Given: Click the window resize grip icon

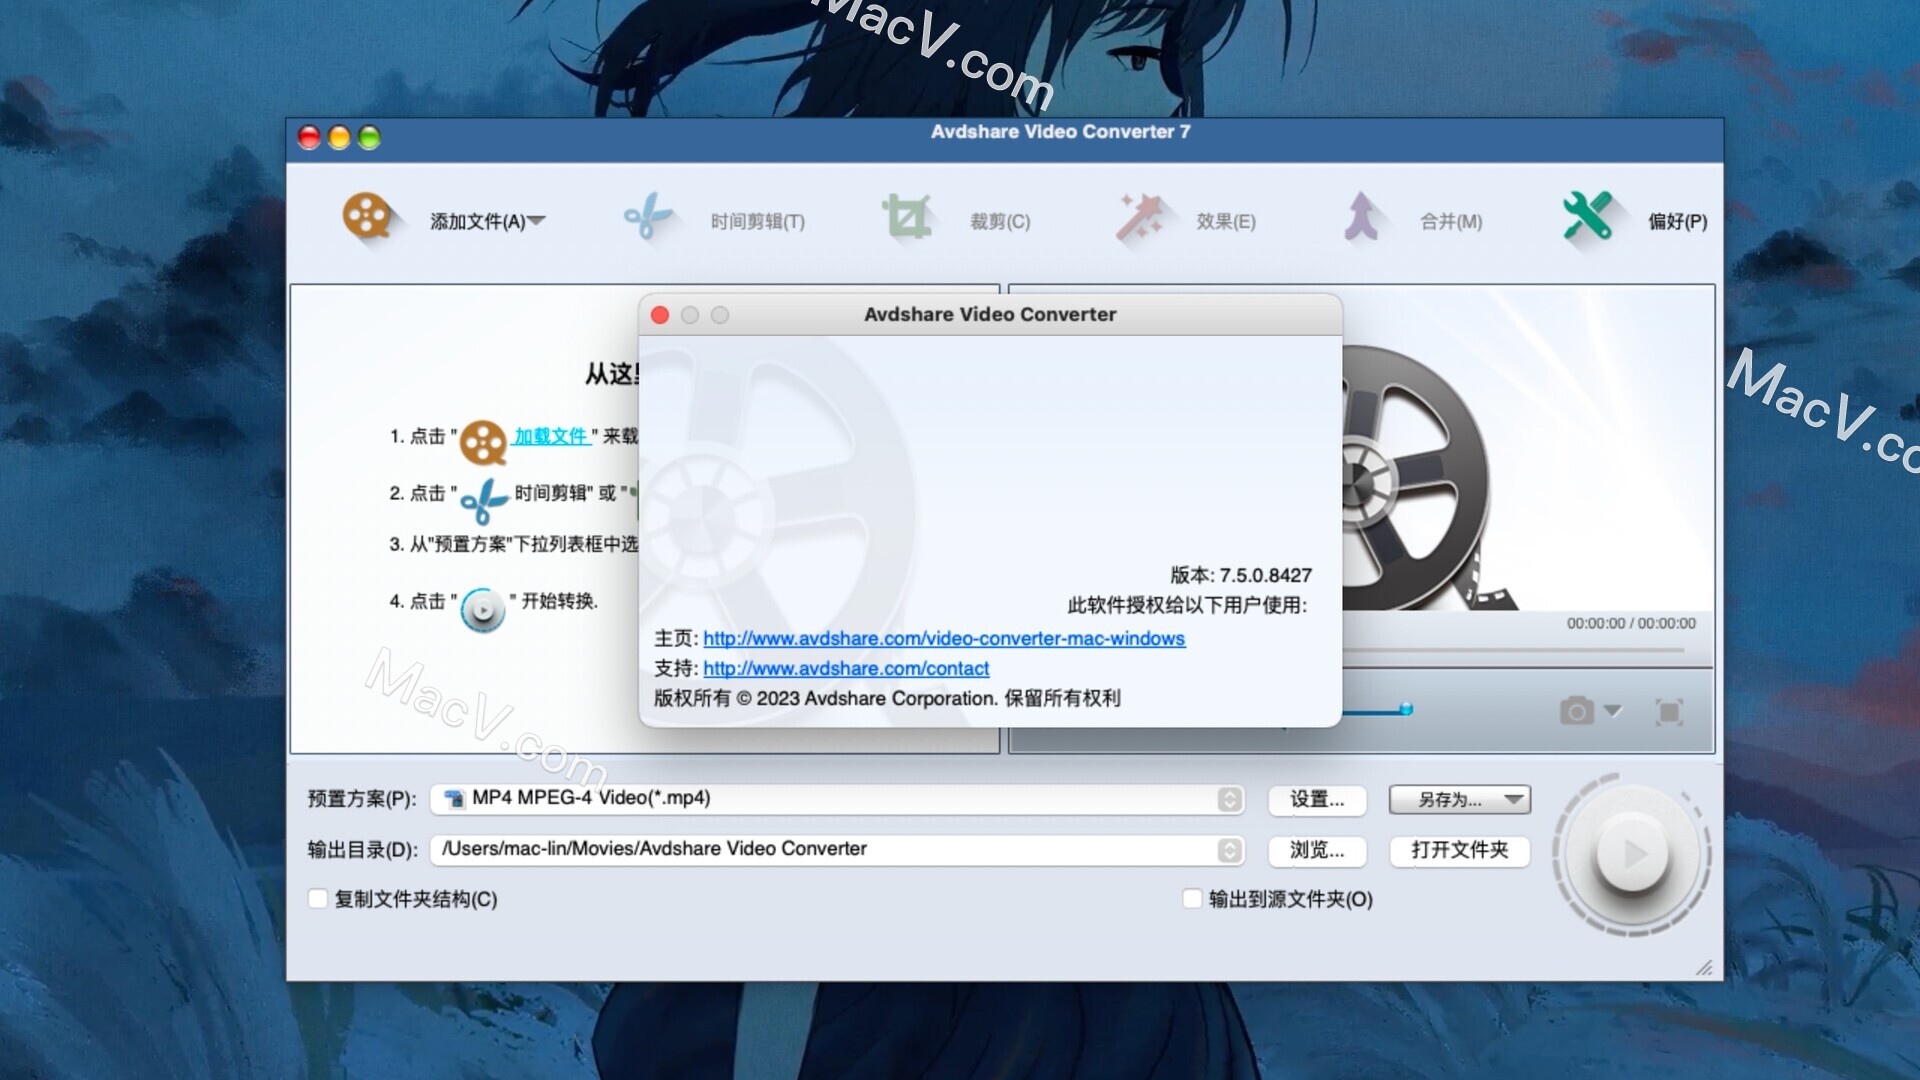Looking at the screenshot, I should [1705, 967].
